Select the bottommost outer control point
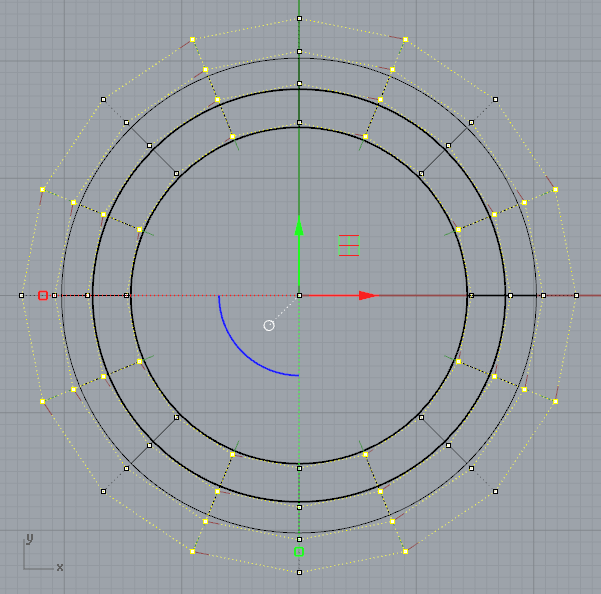The image size is (601, 594). click(x=299, y=572)
